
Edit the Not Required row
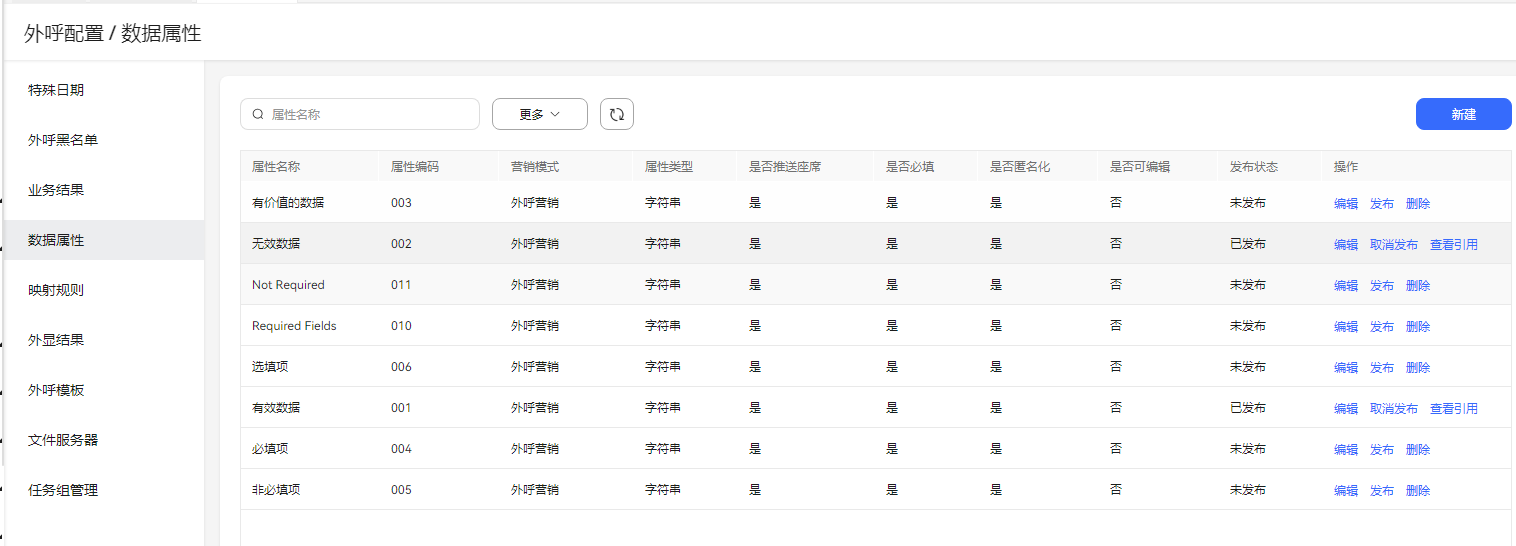tap(1346, 285)
